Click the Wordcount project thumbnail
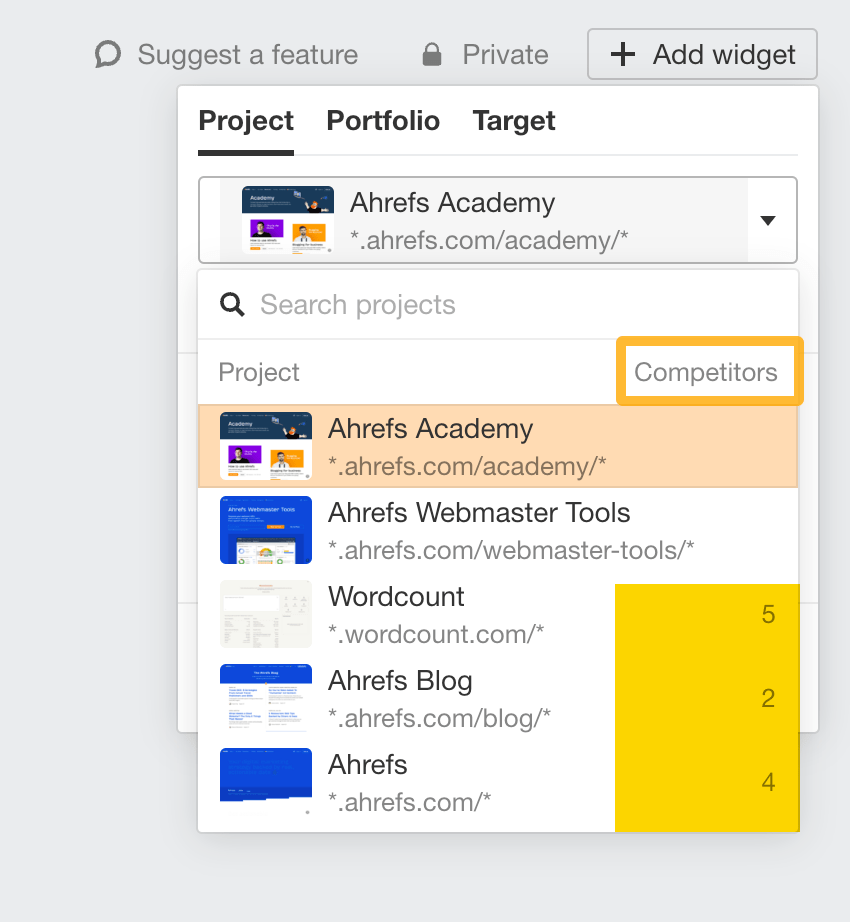This screenshot has width=850, height=922. (x=266, y=614)
